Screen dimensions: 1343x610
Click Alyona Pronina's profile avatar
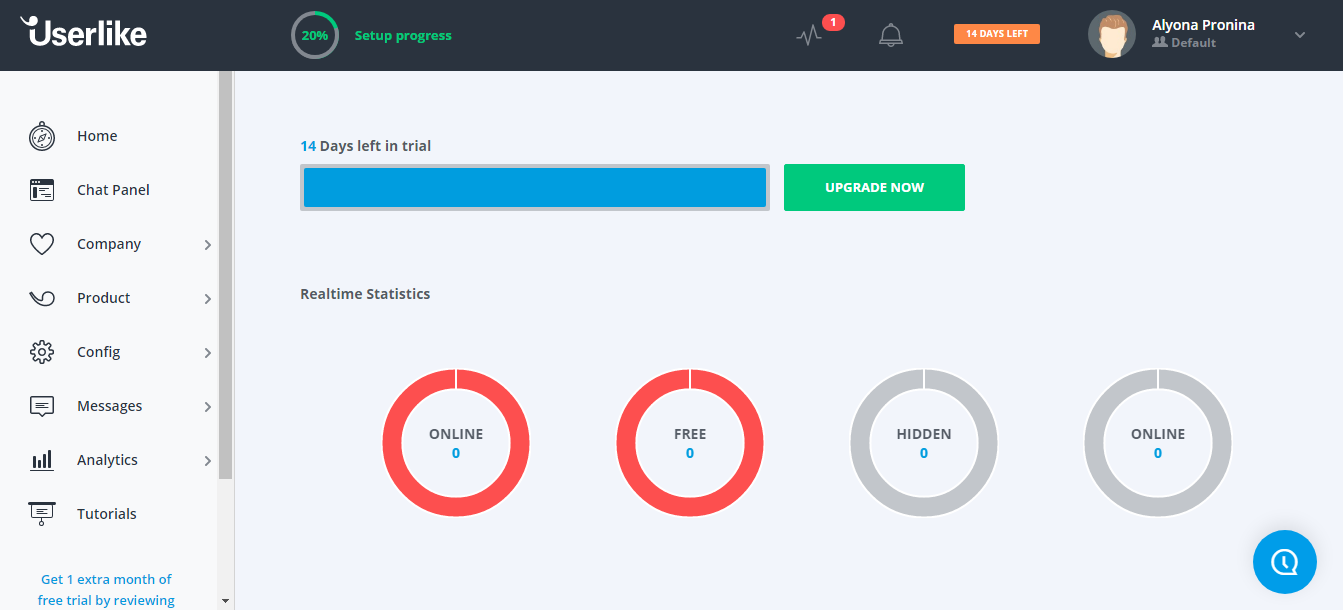pos(1112,35)
